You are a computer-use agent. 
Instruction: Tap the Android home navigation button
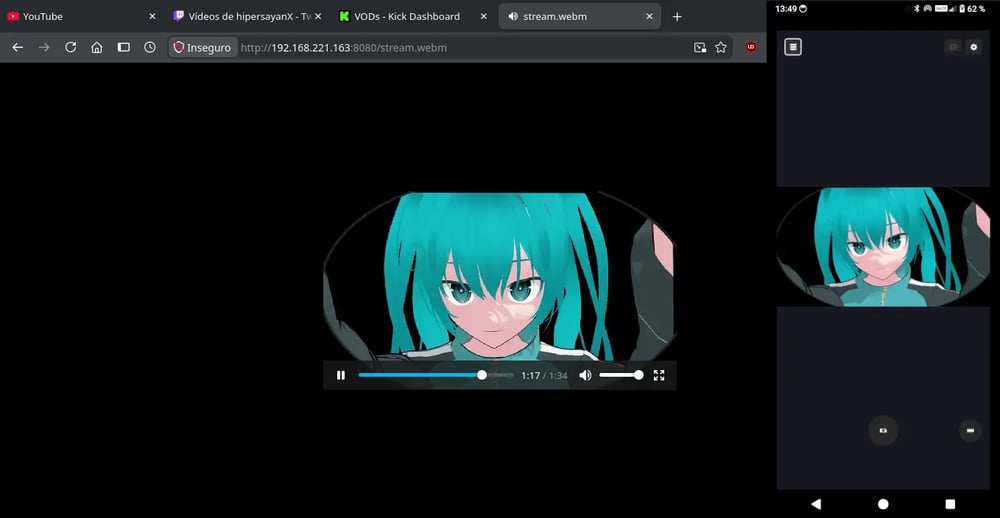[883, 504]
